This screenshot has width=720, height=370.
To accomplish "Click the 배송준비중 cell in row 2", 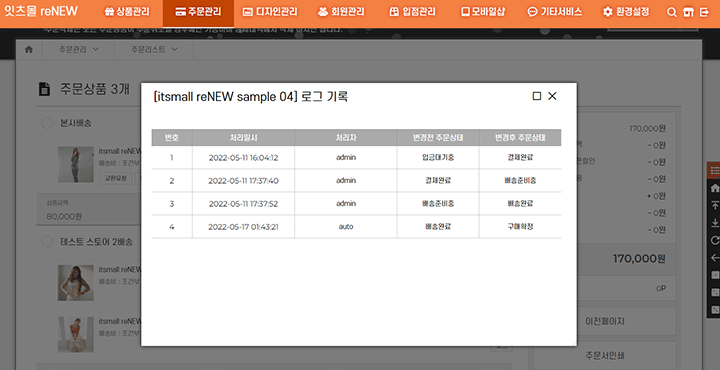I will [520, 181].
